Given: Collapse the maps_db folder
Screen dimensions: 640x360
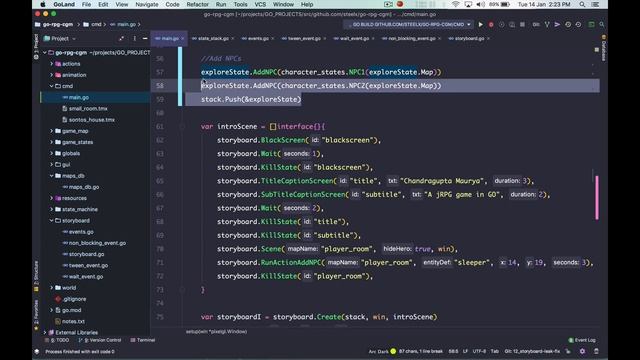Looking at the screenshot, I should click(x=52, y=176).
